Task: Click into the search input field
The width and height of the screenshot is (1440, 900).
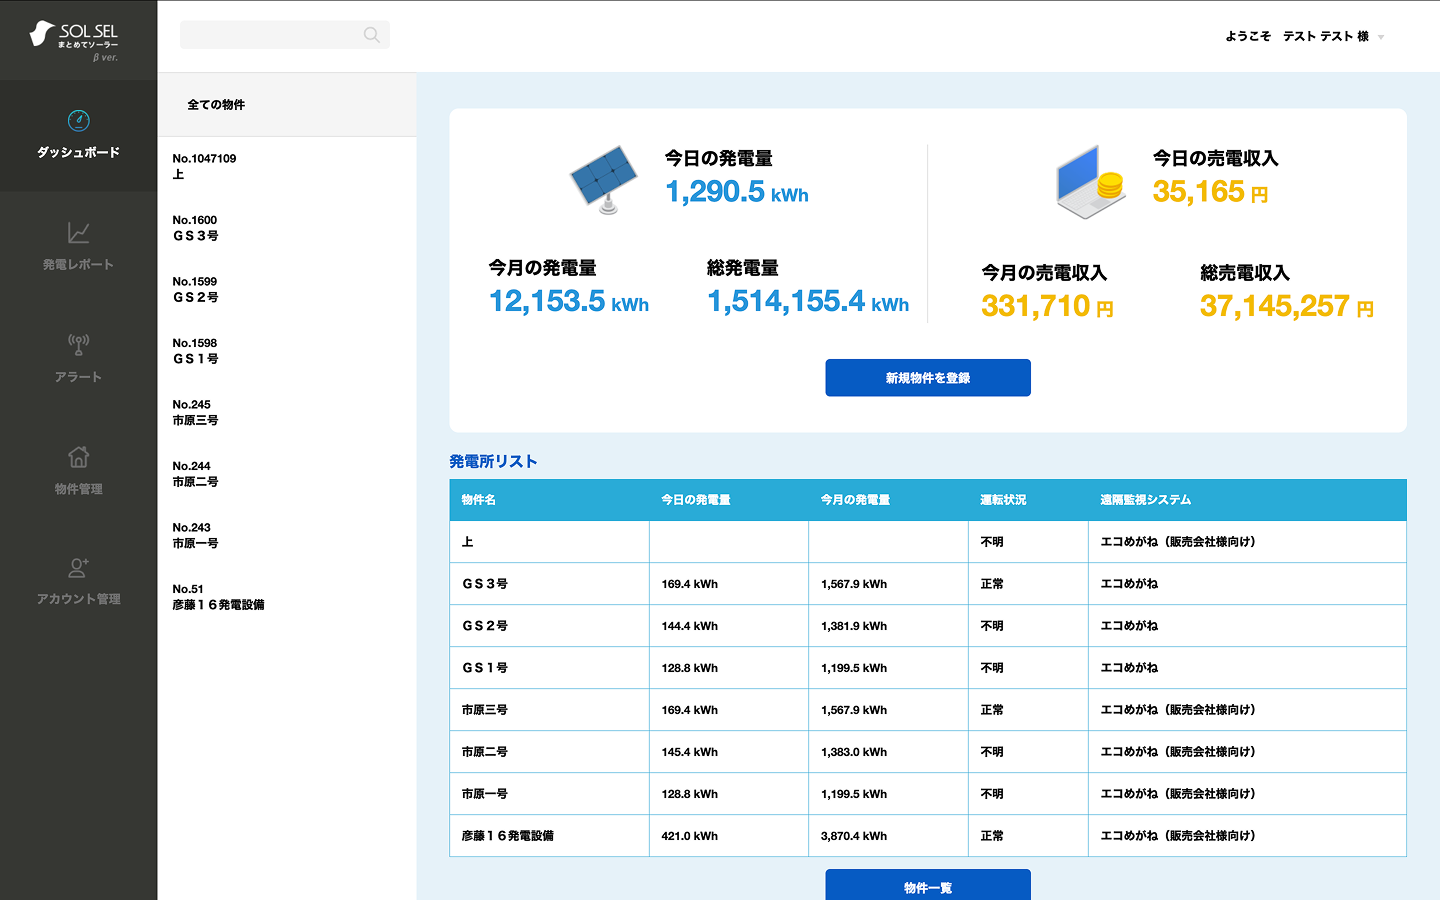Action: click(x=270, y=34)
